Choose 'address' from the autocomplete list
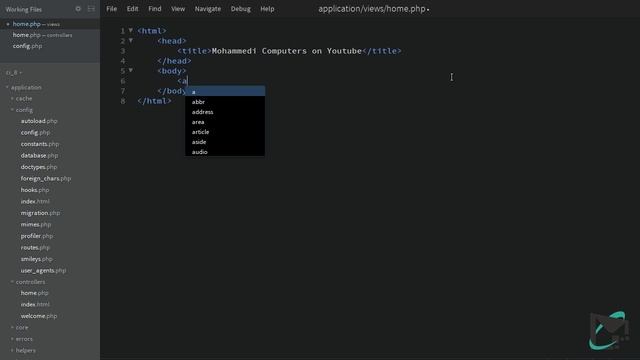Image resolution: width=640 pixels, height=360 pixels. [225, 112]
